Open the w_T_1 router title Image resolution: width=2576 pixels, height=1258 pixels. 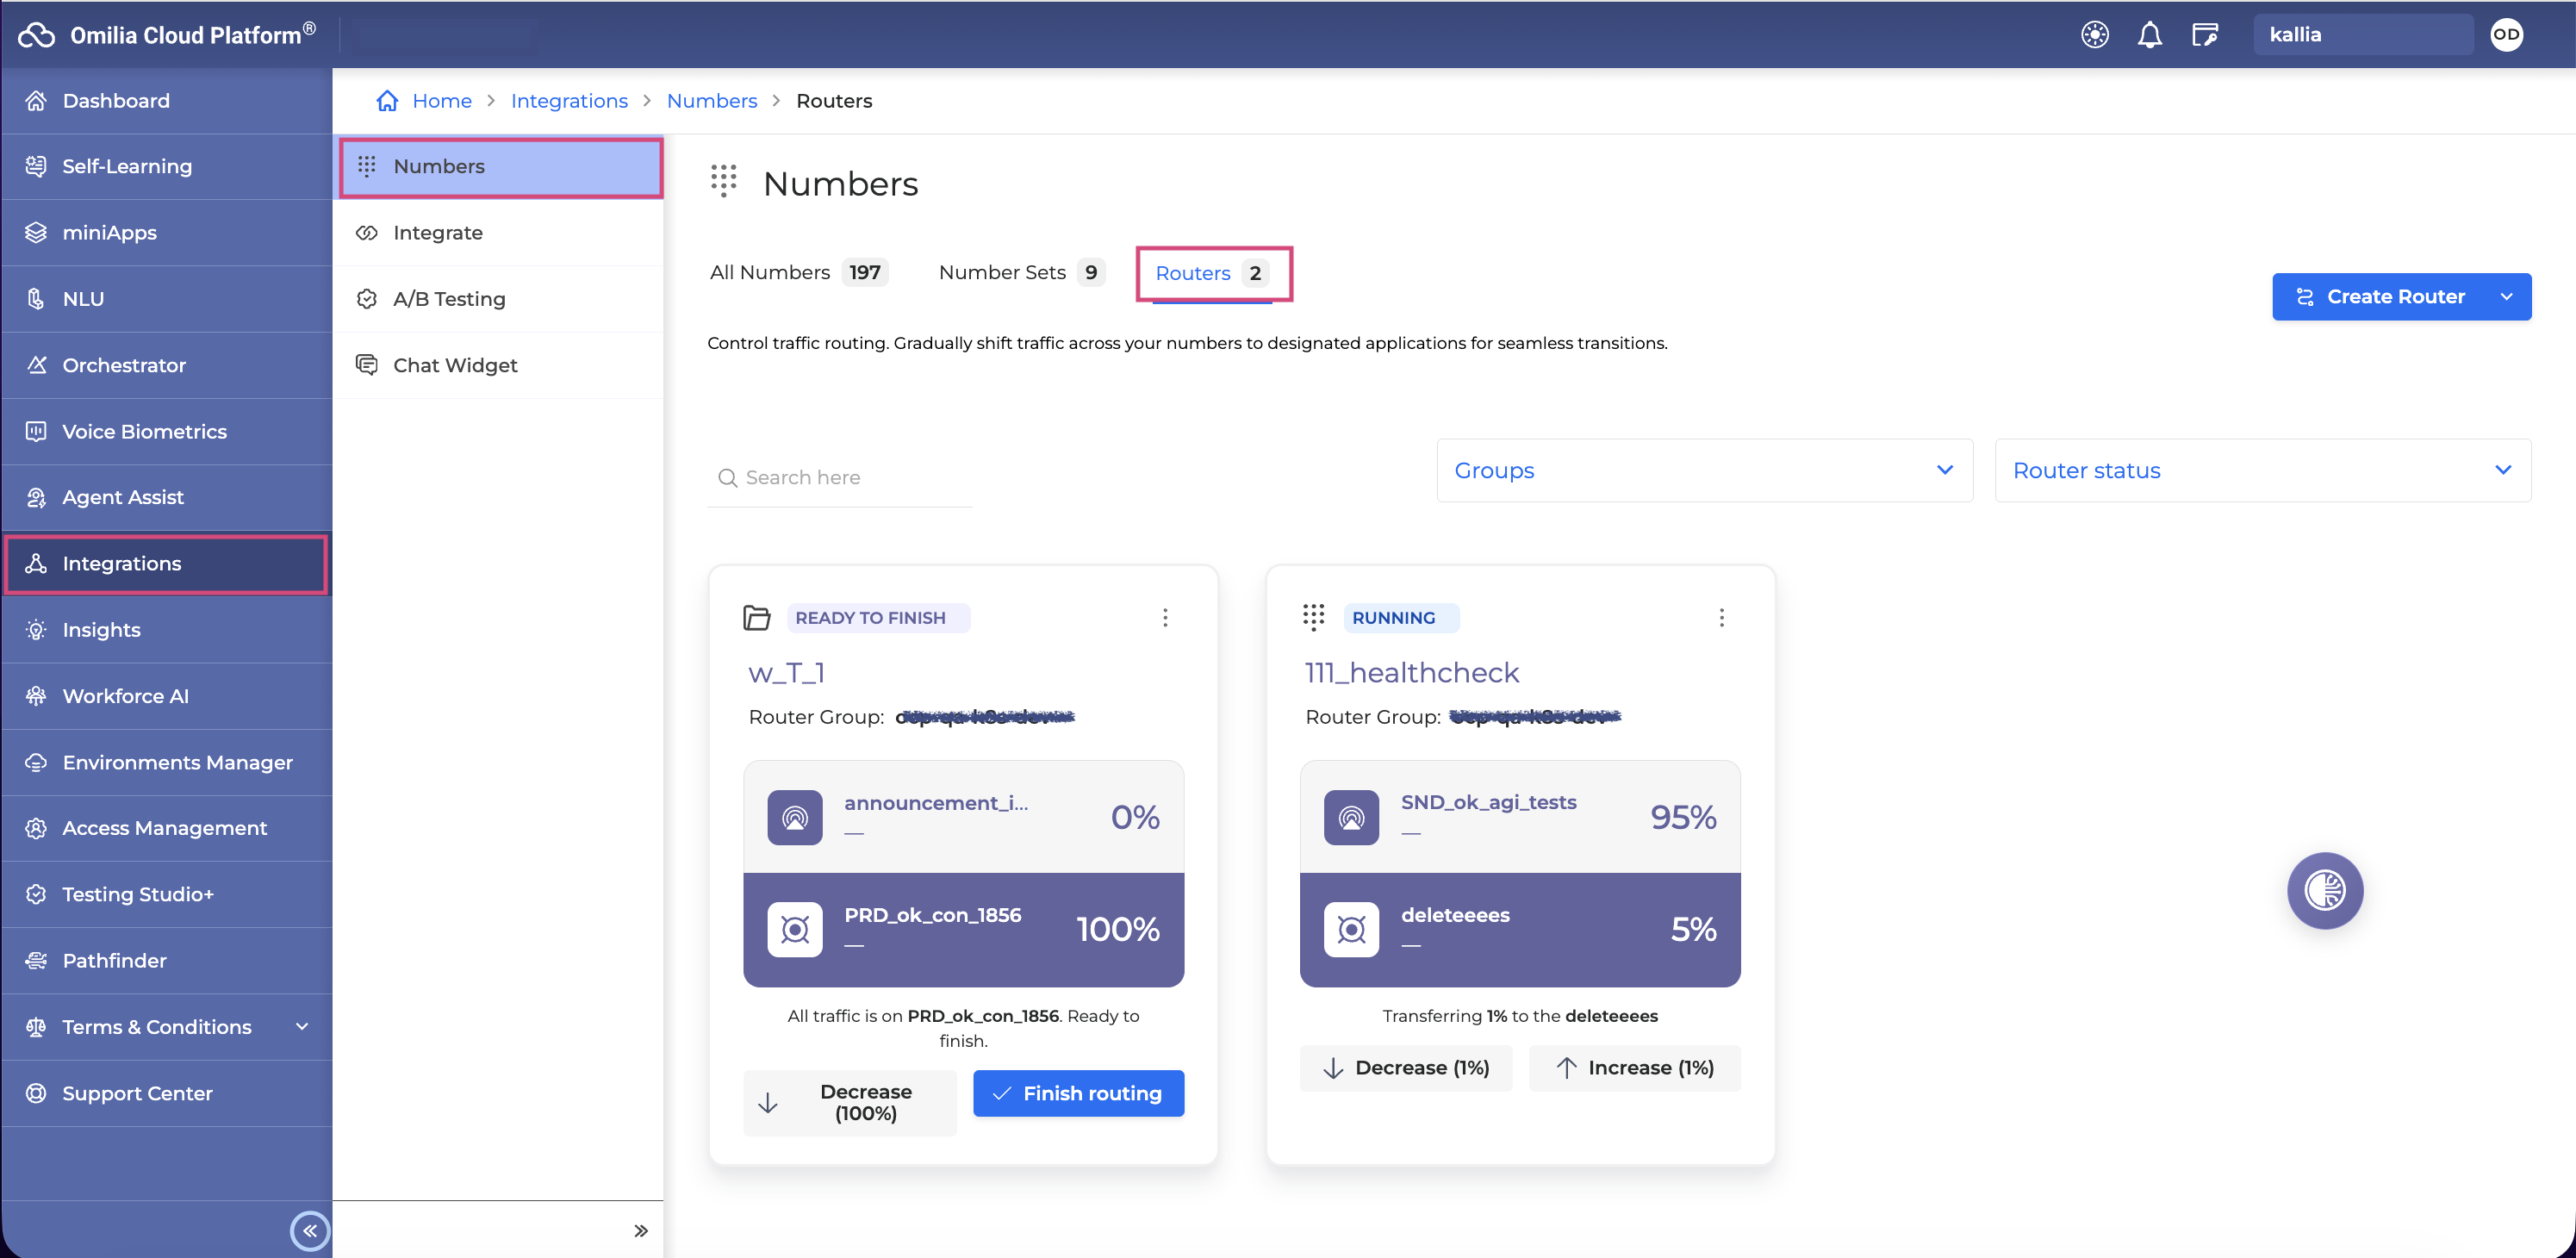(x=786, y=673)
